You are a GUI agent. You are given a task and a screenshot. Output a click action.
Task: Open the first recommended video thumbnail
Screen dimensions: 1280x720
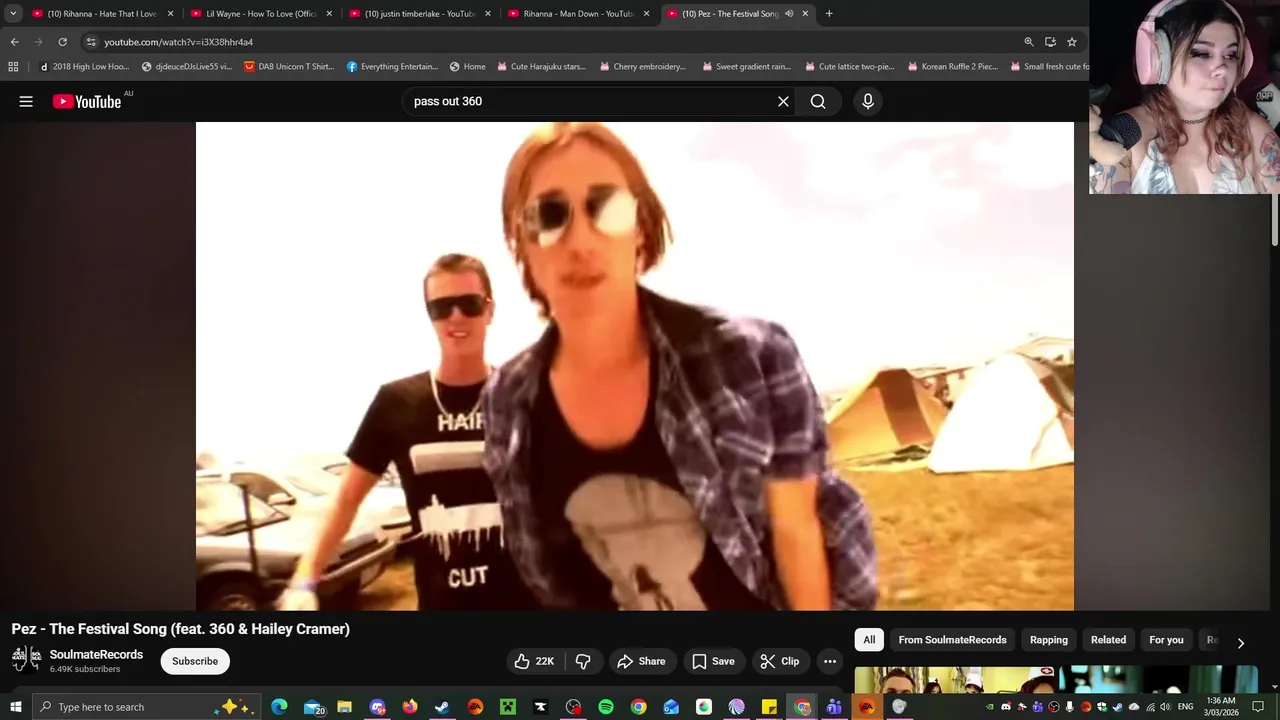[x=954, y=679]
